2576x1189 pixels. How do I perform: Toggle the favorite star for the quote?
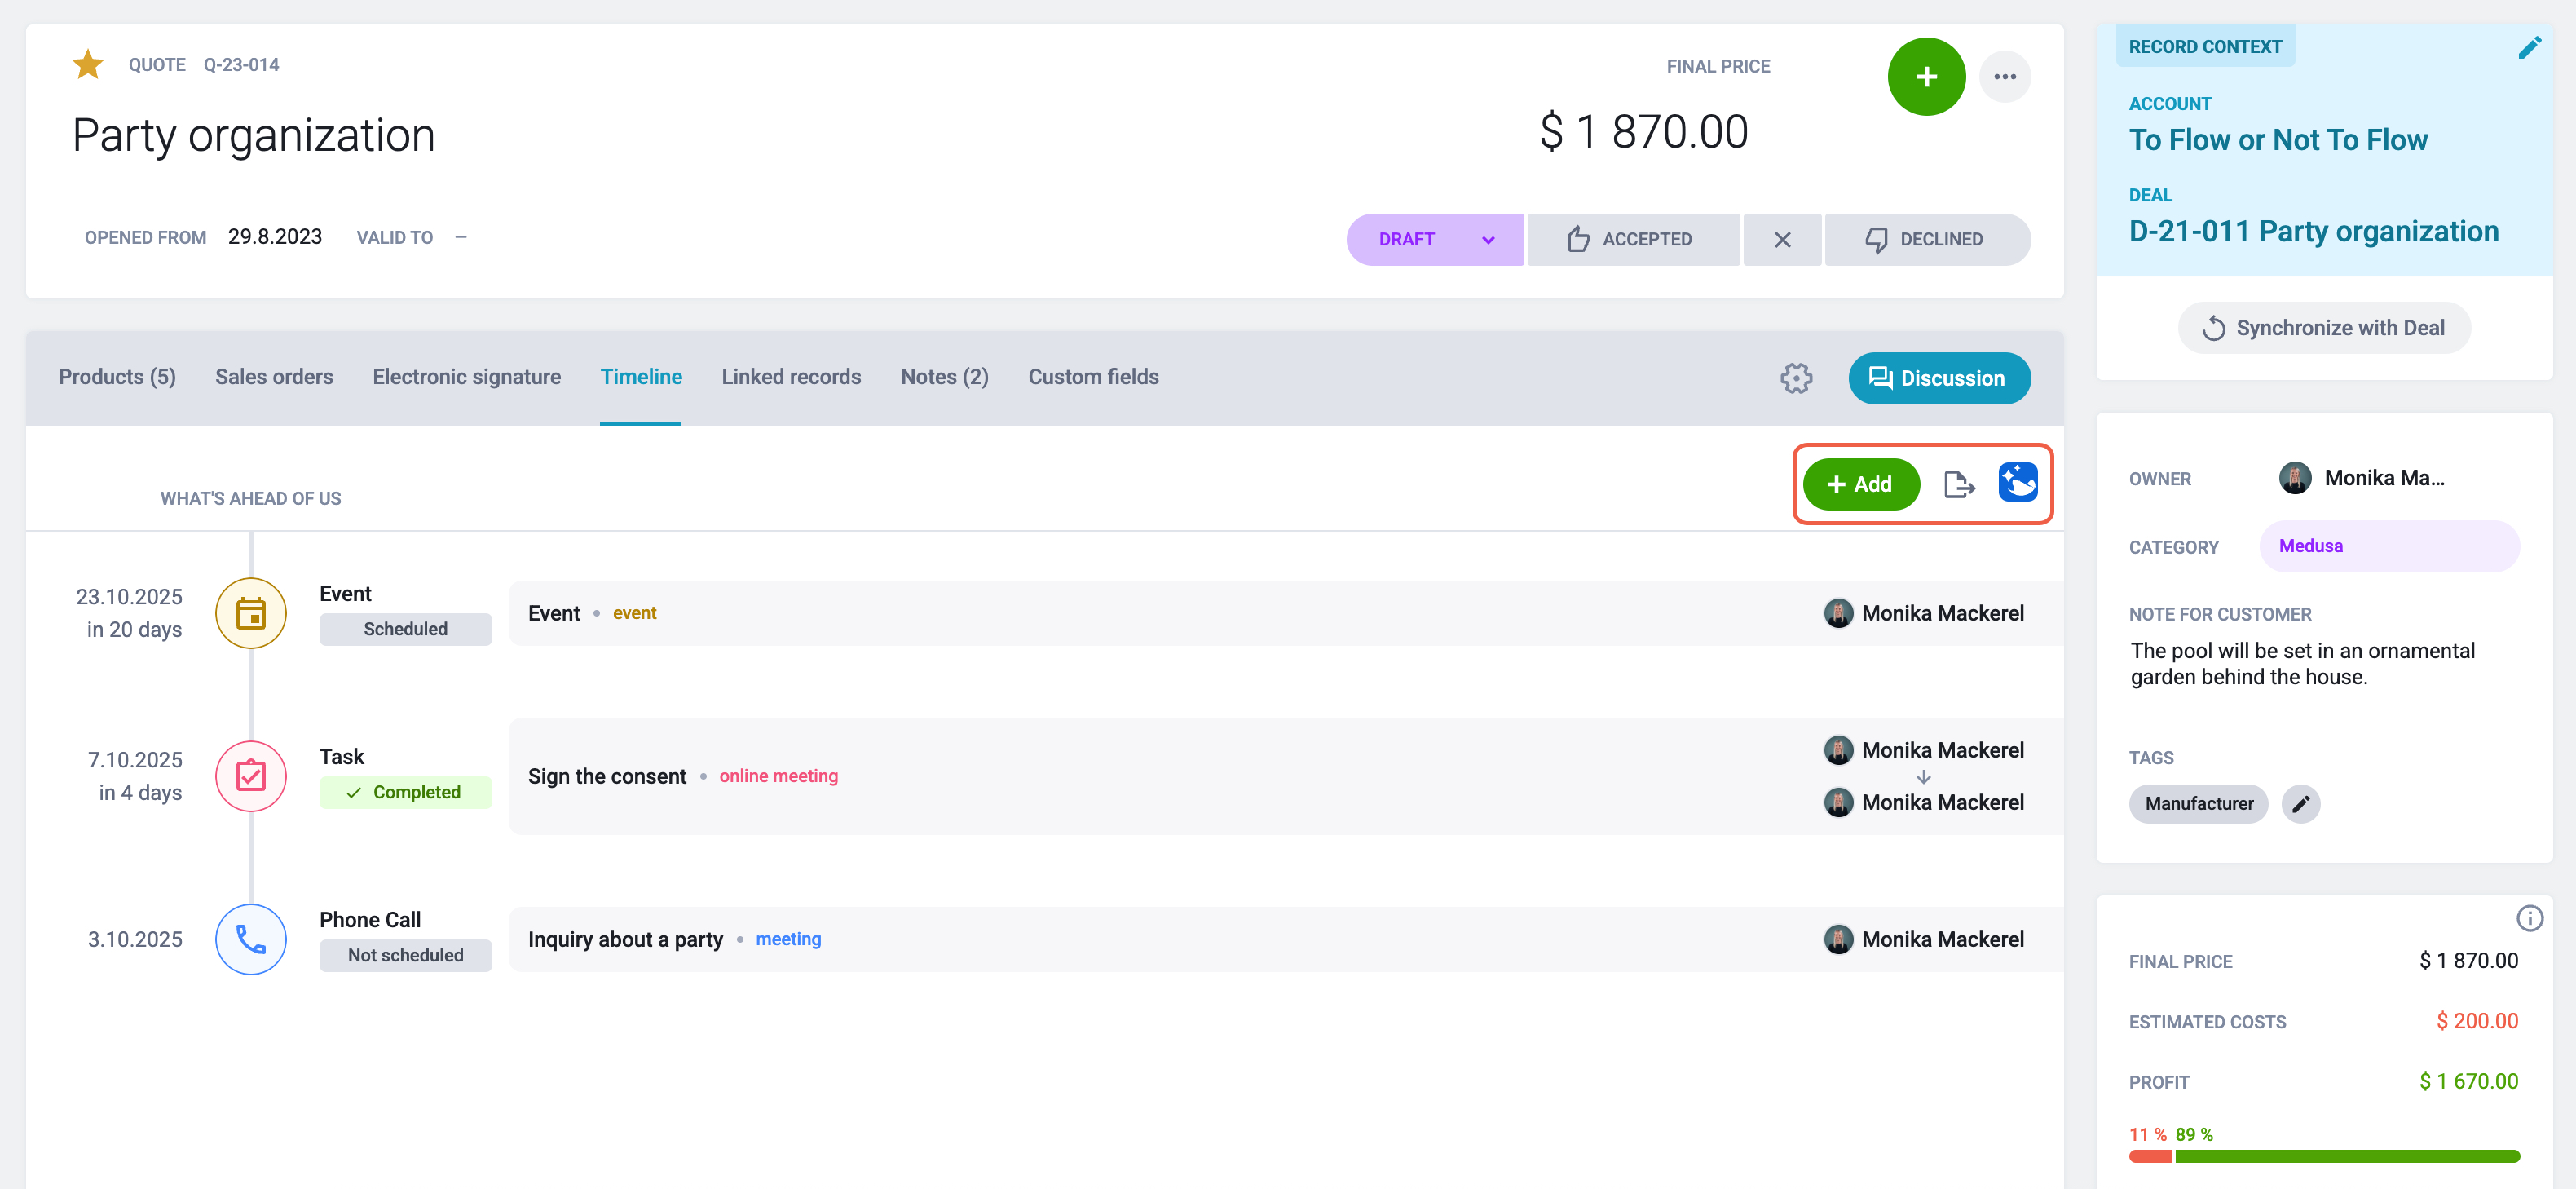click(x=88, y=65)
